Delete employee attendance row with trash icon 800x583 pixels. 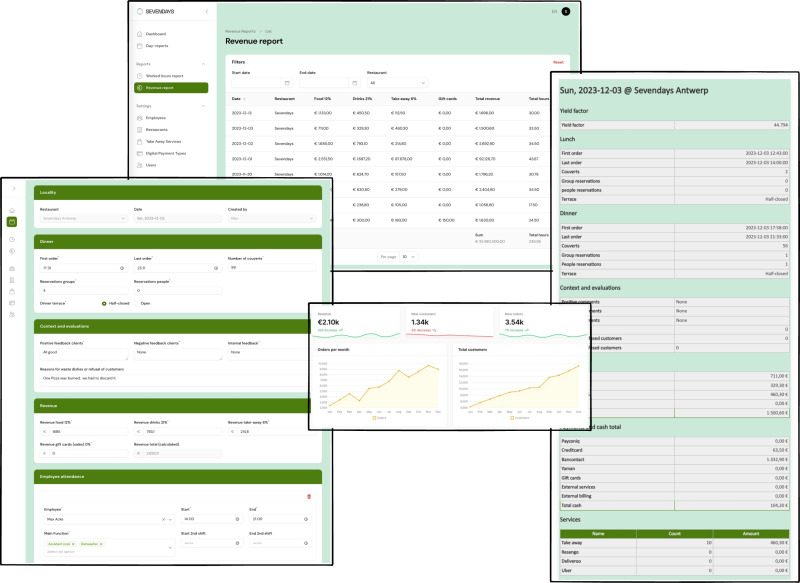click(x=309, y=496)
